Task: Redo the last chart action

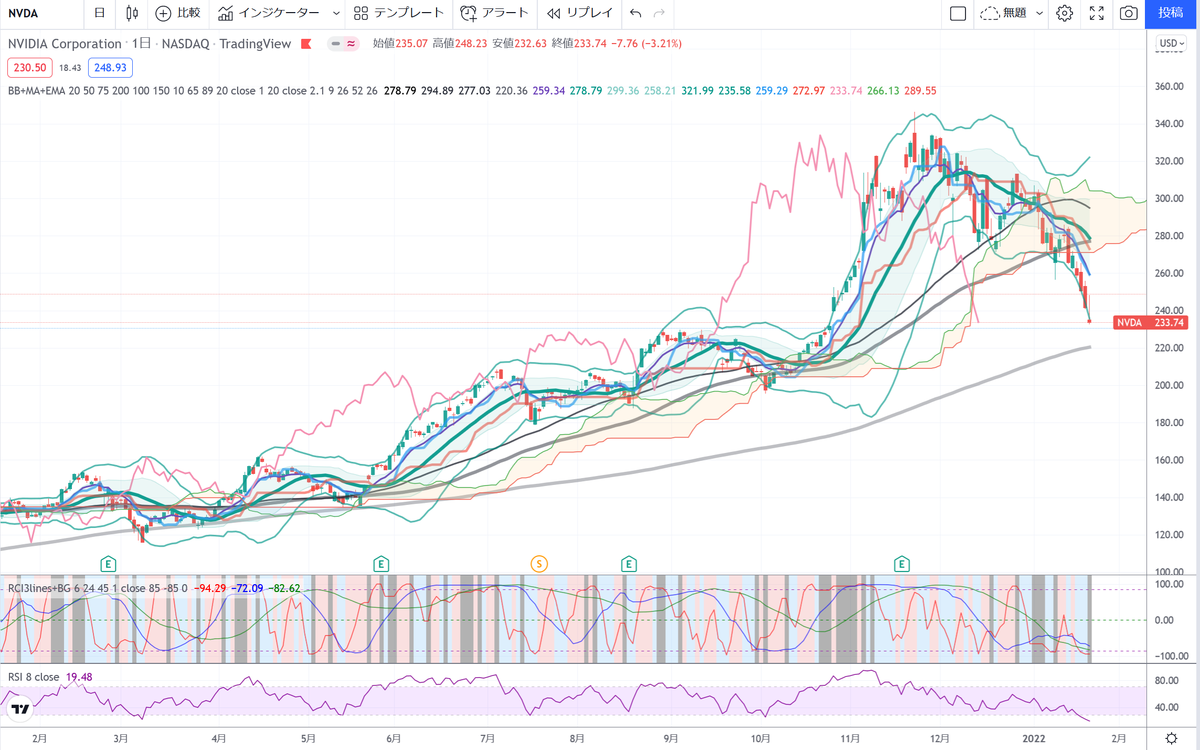Action: 659,13
